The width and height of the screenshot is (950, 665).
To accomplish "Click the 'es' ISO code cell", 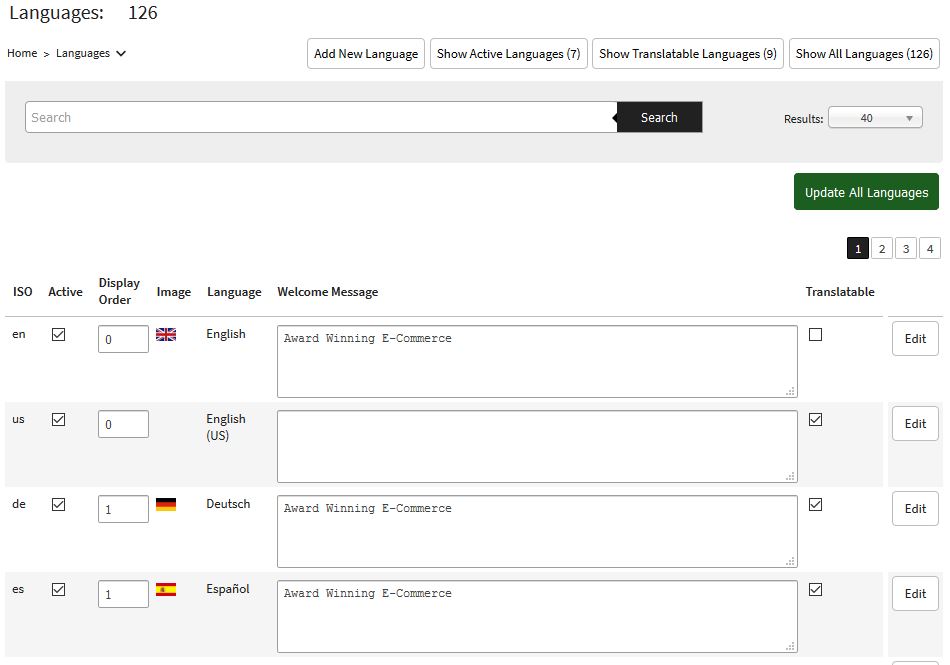I will click(18, 589).
